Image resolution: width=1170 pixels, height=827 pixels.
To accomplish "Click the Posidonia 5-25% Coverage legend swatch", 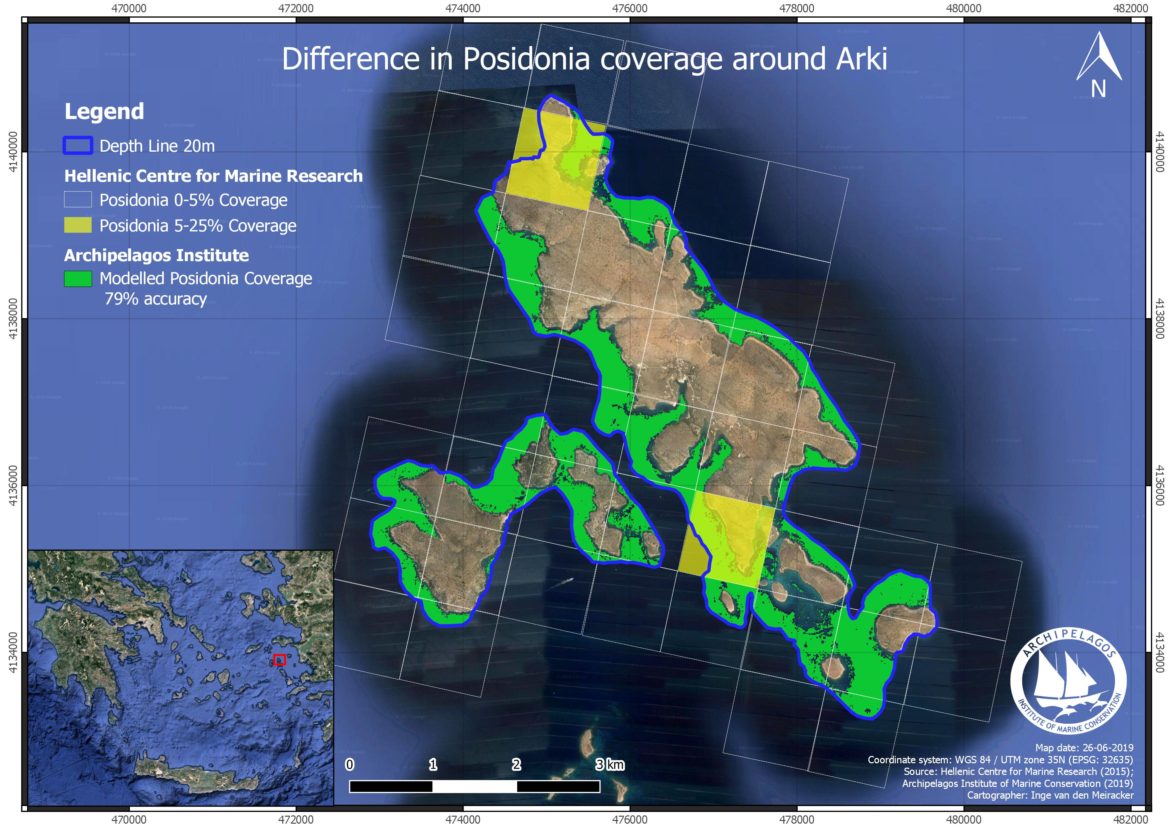I will [x=78, y=225].
